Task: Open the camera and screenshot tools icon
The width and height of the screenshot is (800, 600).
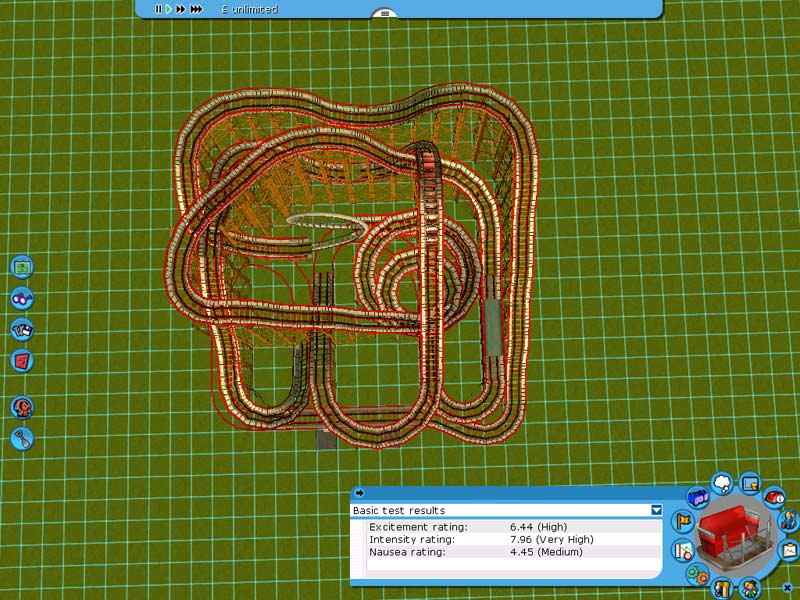Action: point(22,329)
